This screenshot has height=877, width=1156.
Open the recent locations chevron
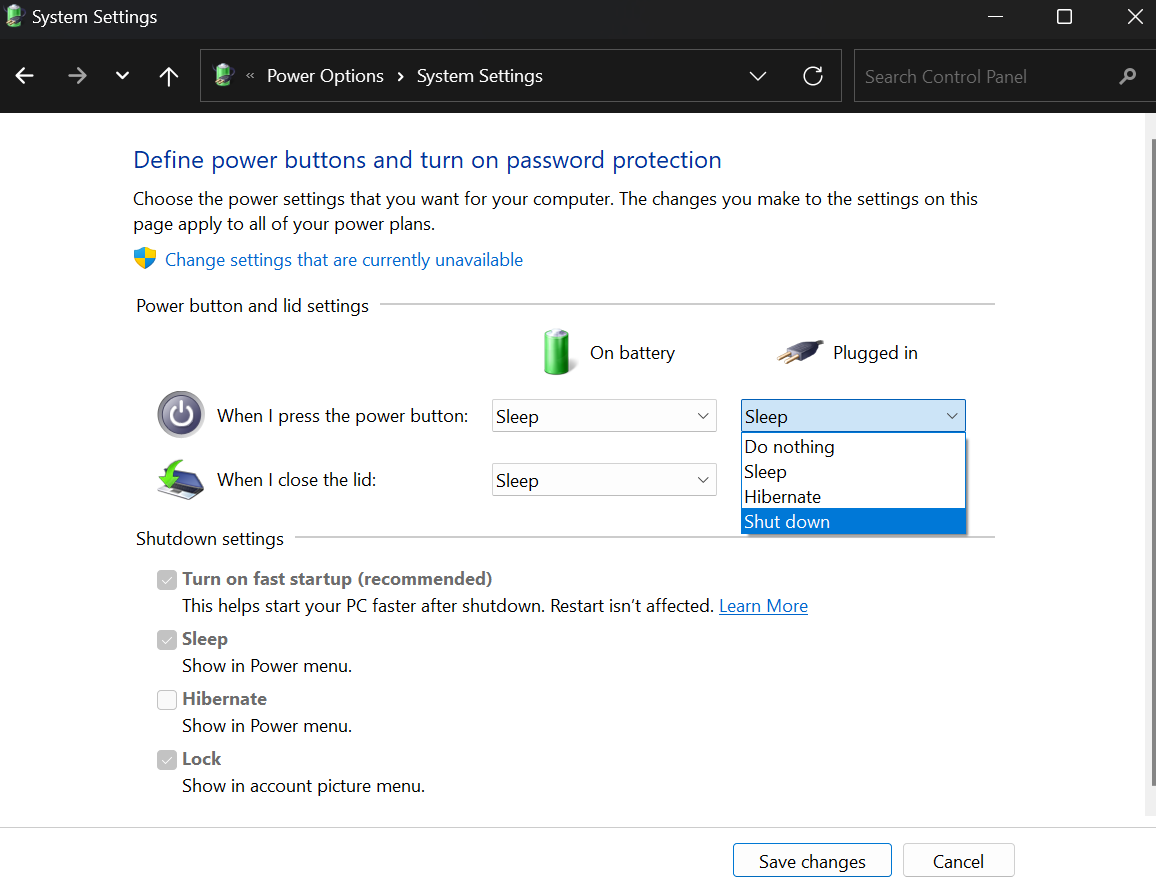click(x=122, y=76)
